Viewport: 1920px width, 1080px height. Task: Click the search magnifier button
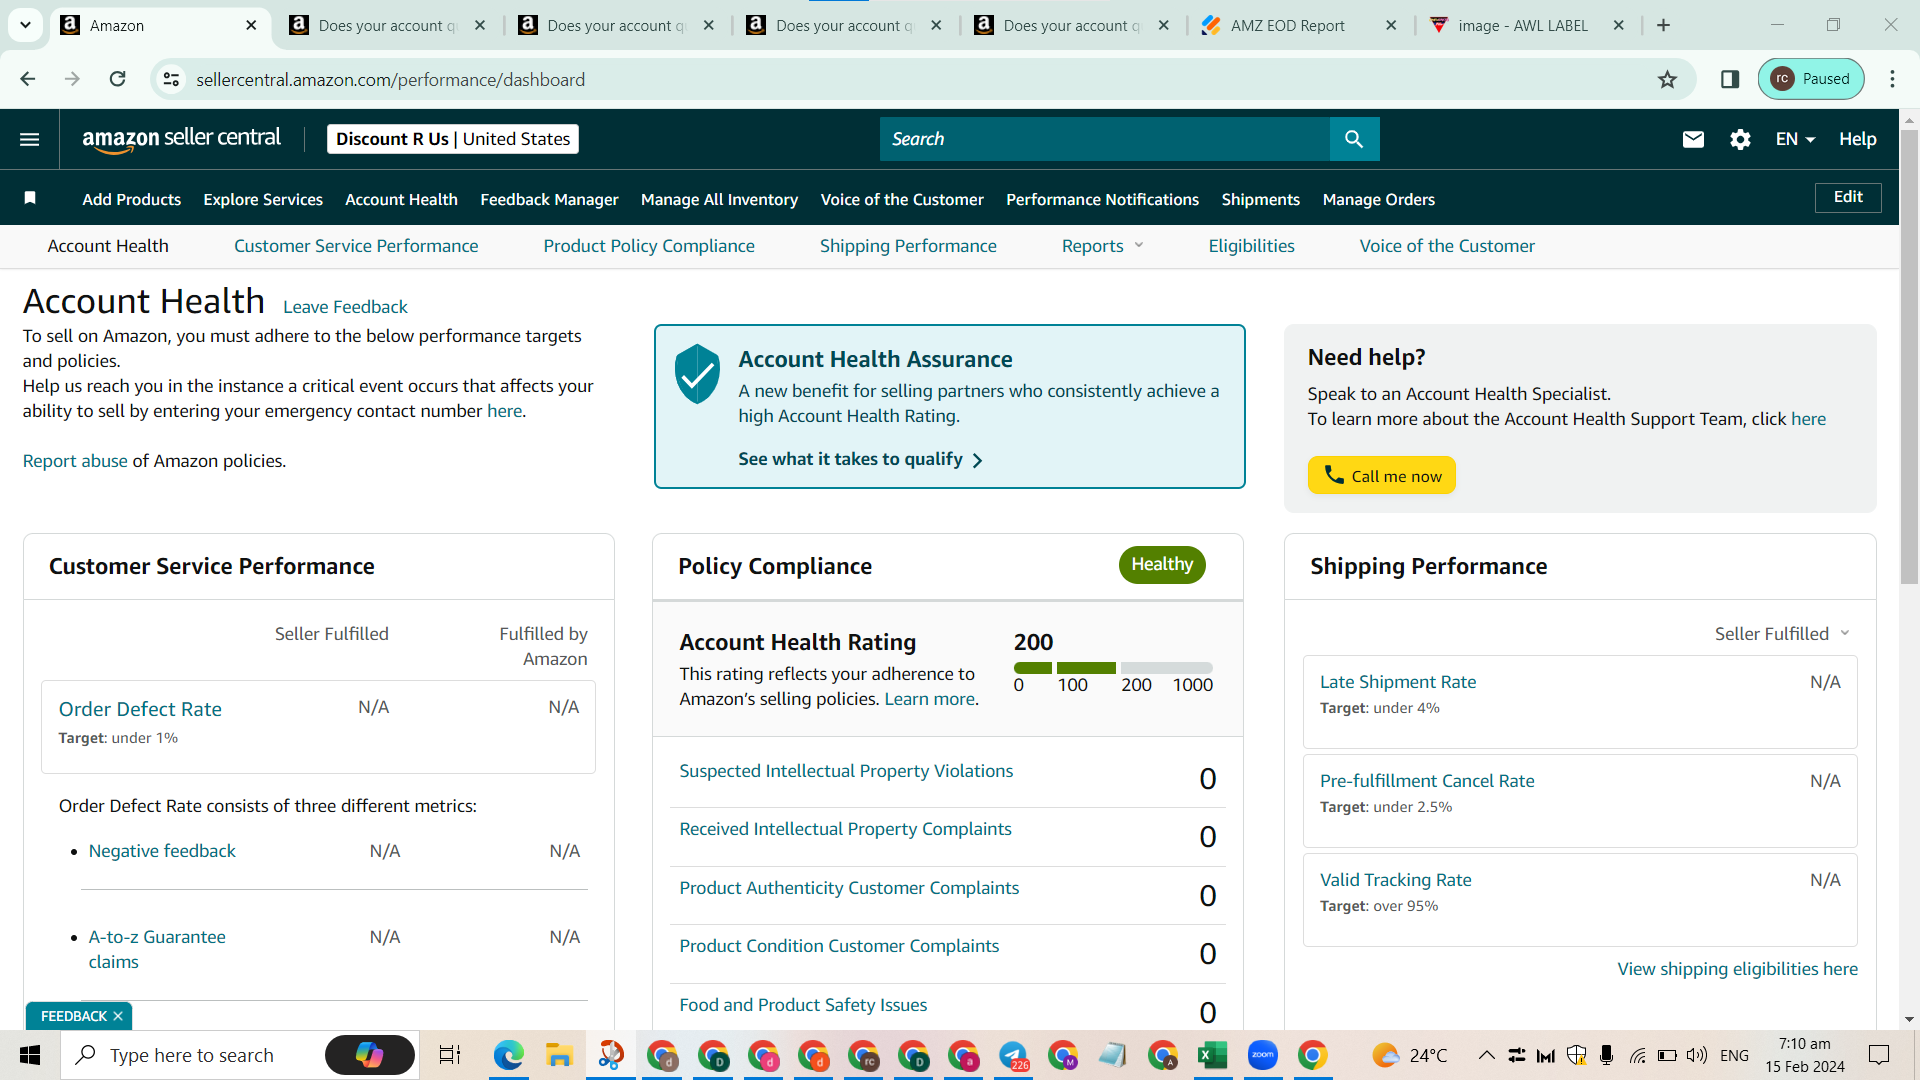[1354, 139]
